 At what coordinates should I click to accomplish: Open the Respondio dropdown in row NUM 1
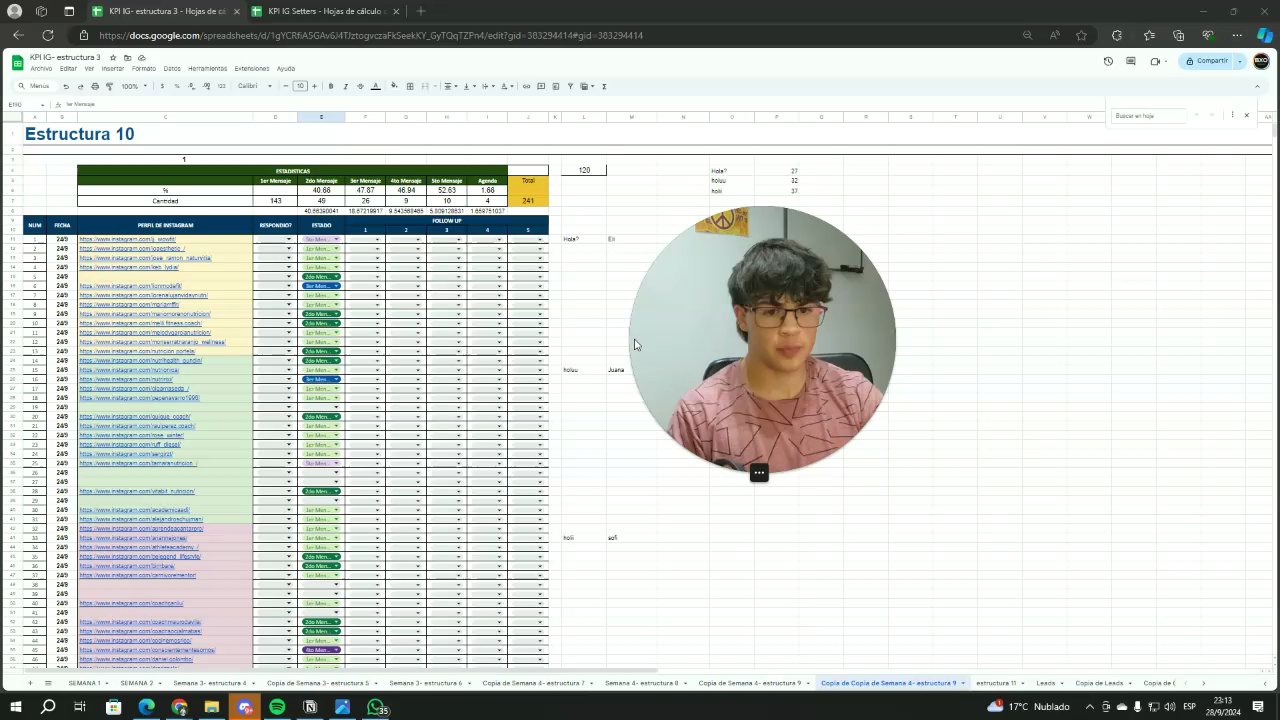coord(289,239)
